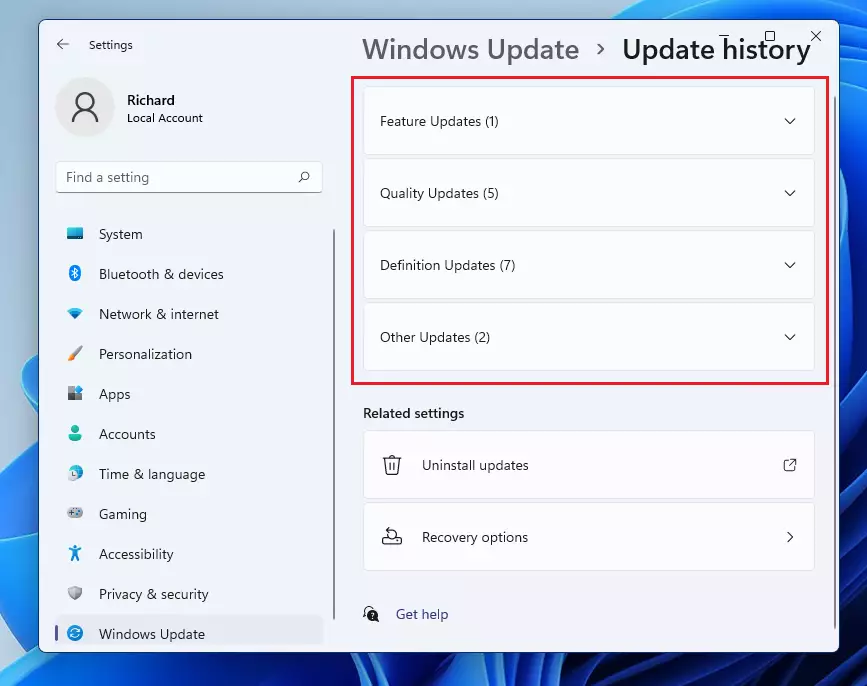Click the Settings title text

point(111,45)
